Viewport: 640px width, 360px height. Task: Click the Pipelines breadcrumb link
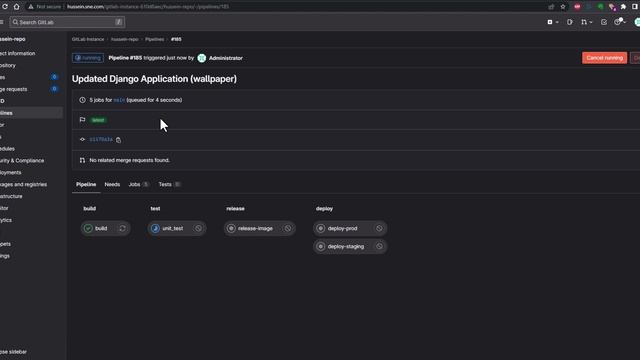click(x=155, y=39)
